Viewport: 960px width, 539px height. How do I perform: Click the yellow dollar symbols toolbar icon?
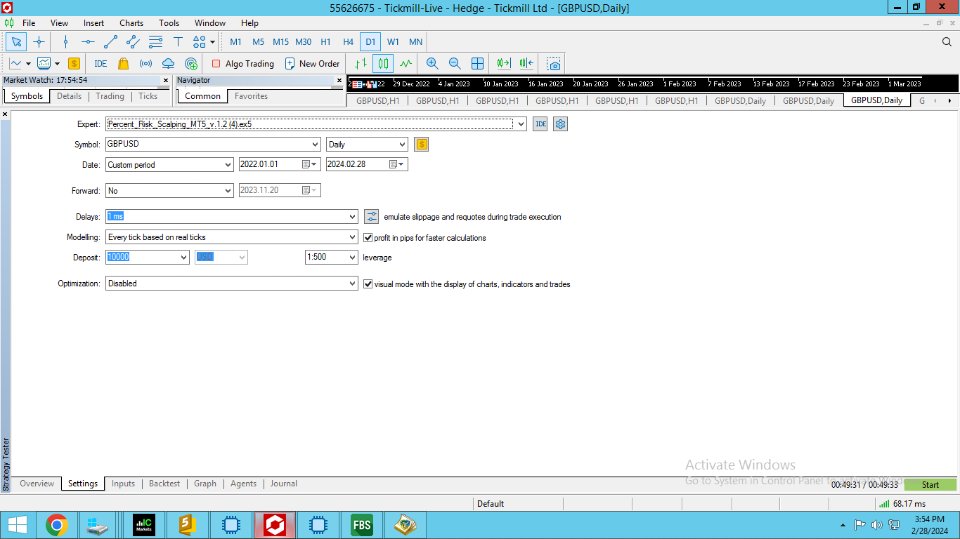(x=74, y=64)
